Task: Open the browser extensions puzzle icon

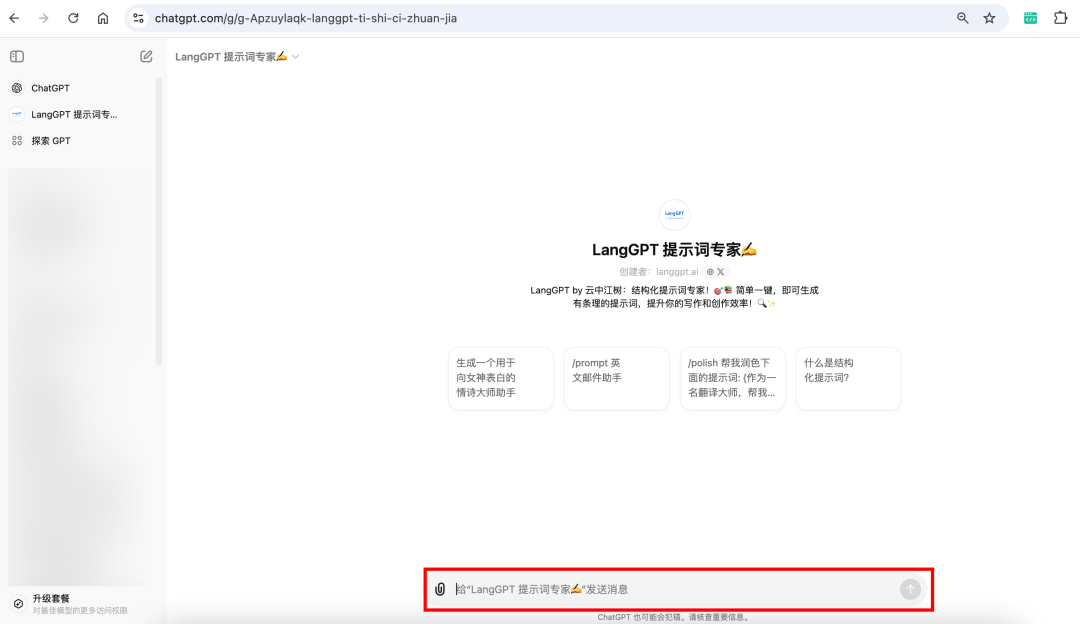Action: (x=1060, y=19)
